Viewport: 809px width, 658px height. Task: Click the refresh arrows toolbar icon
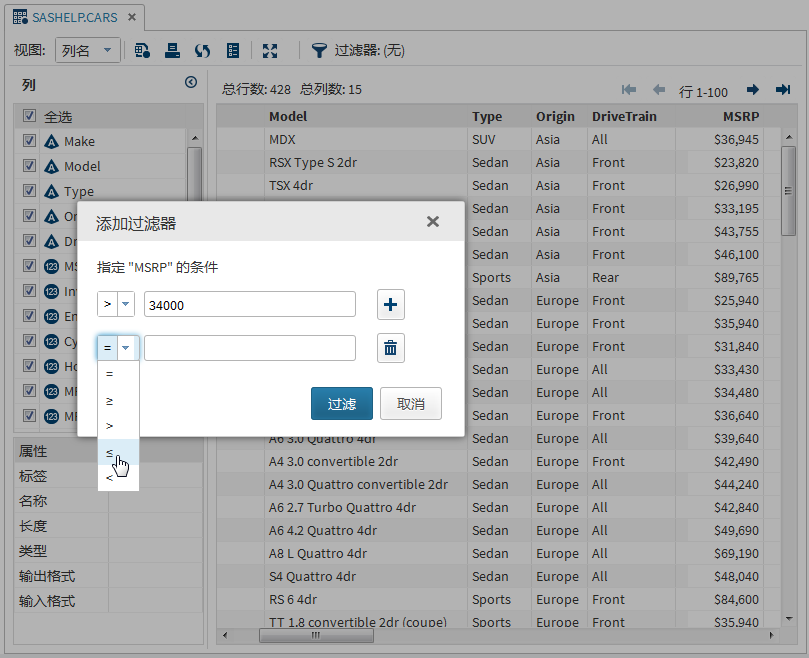point(202,50)
